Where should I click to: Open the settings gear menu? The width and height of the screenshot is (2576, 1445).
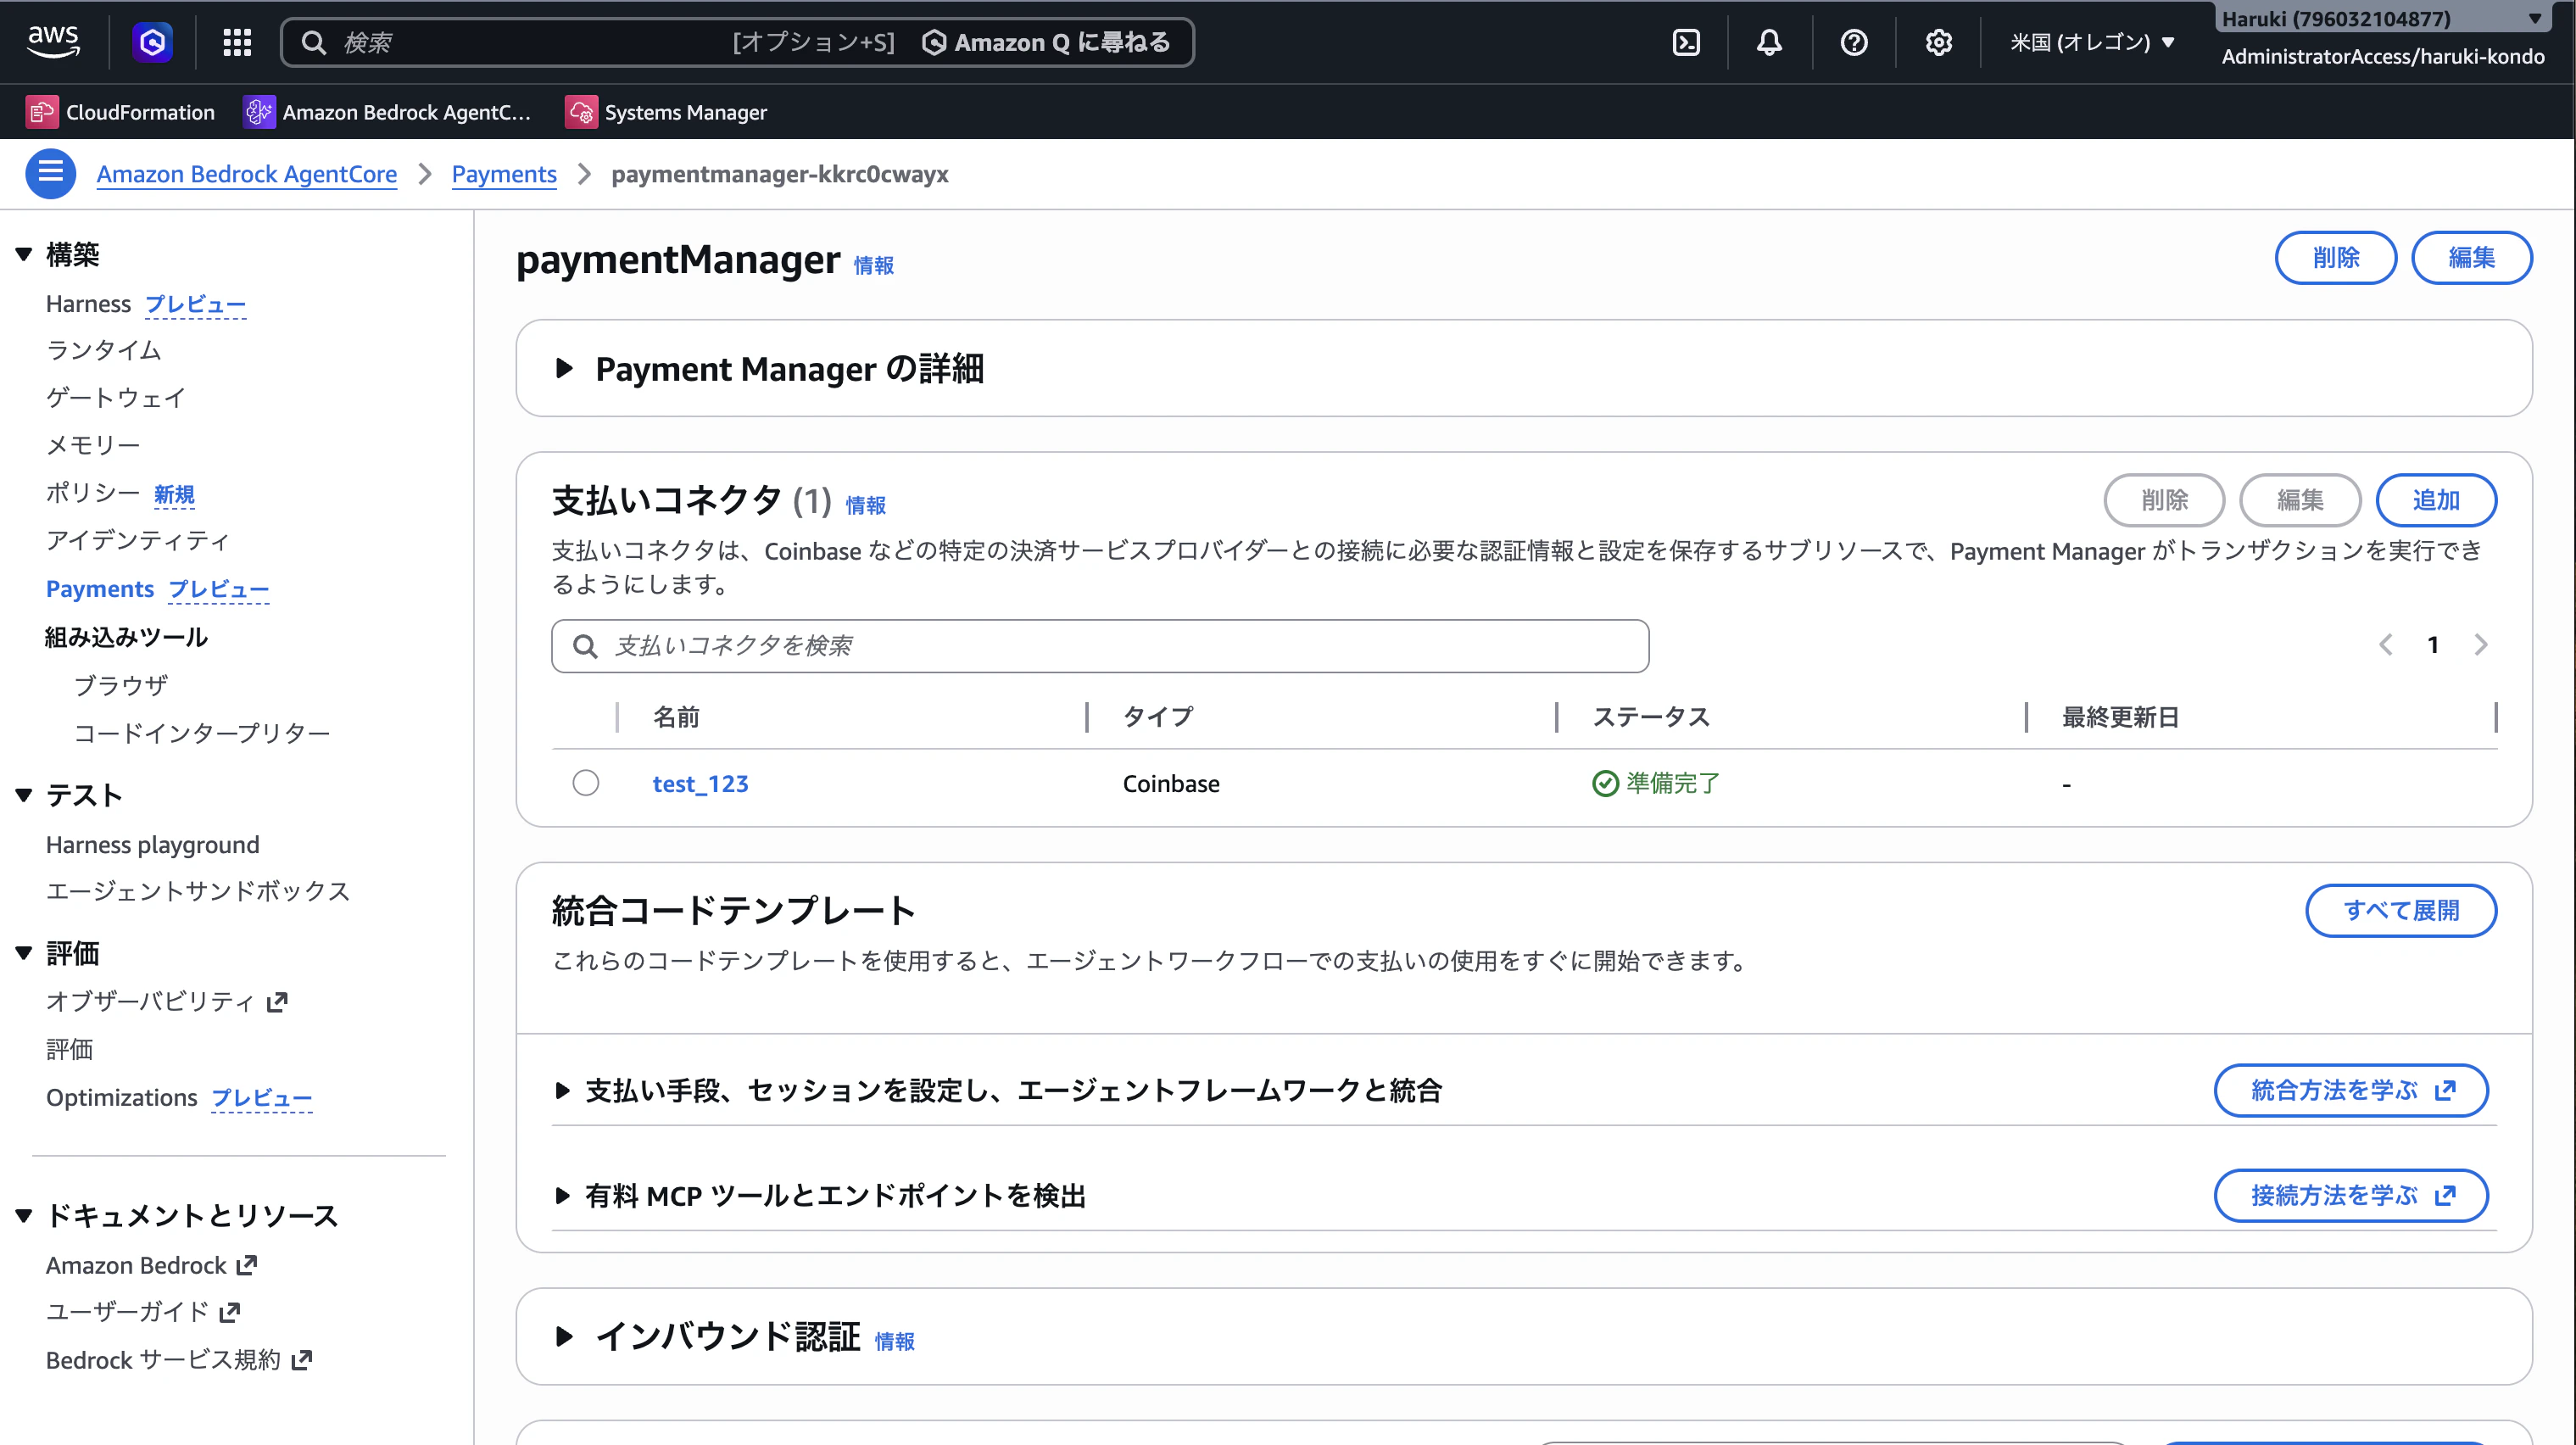[1938, 42]
